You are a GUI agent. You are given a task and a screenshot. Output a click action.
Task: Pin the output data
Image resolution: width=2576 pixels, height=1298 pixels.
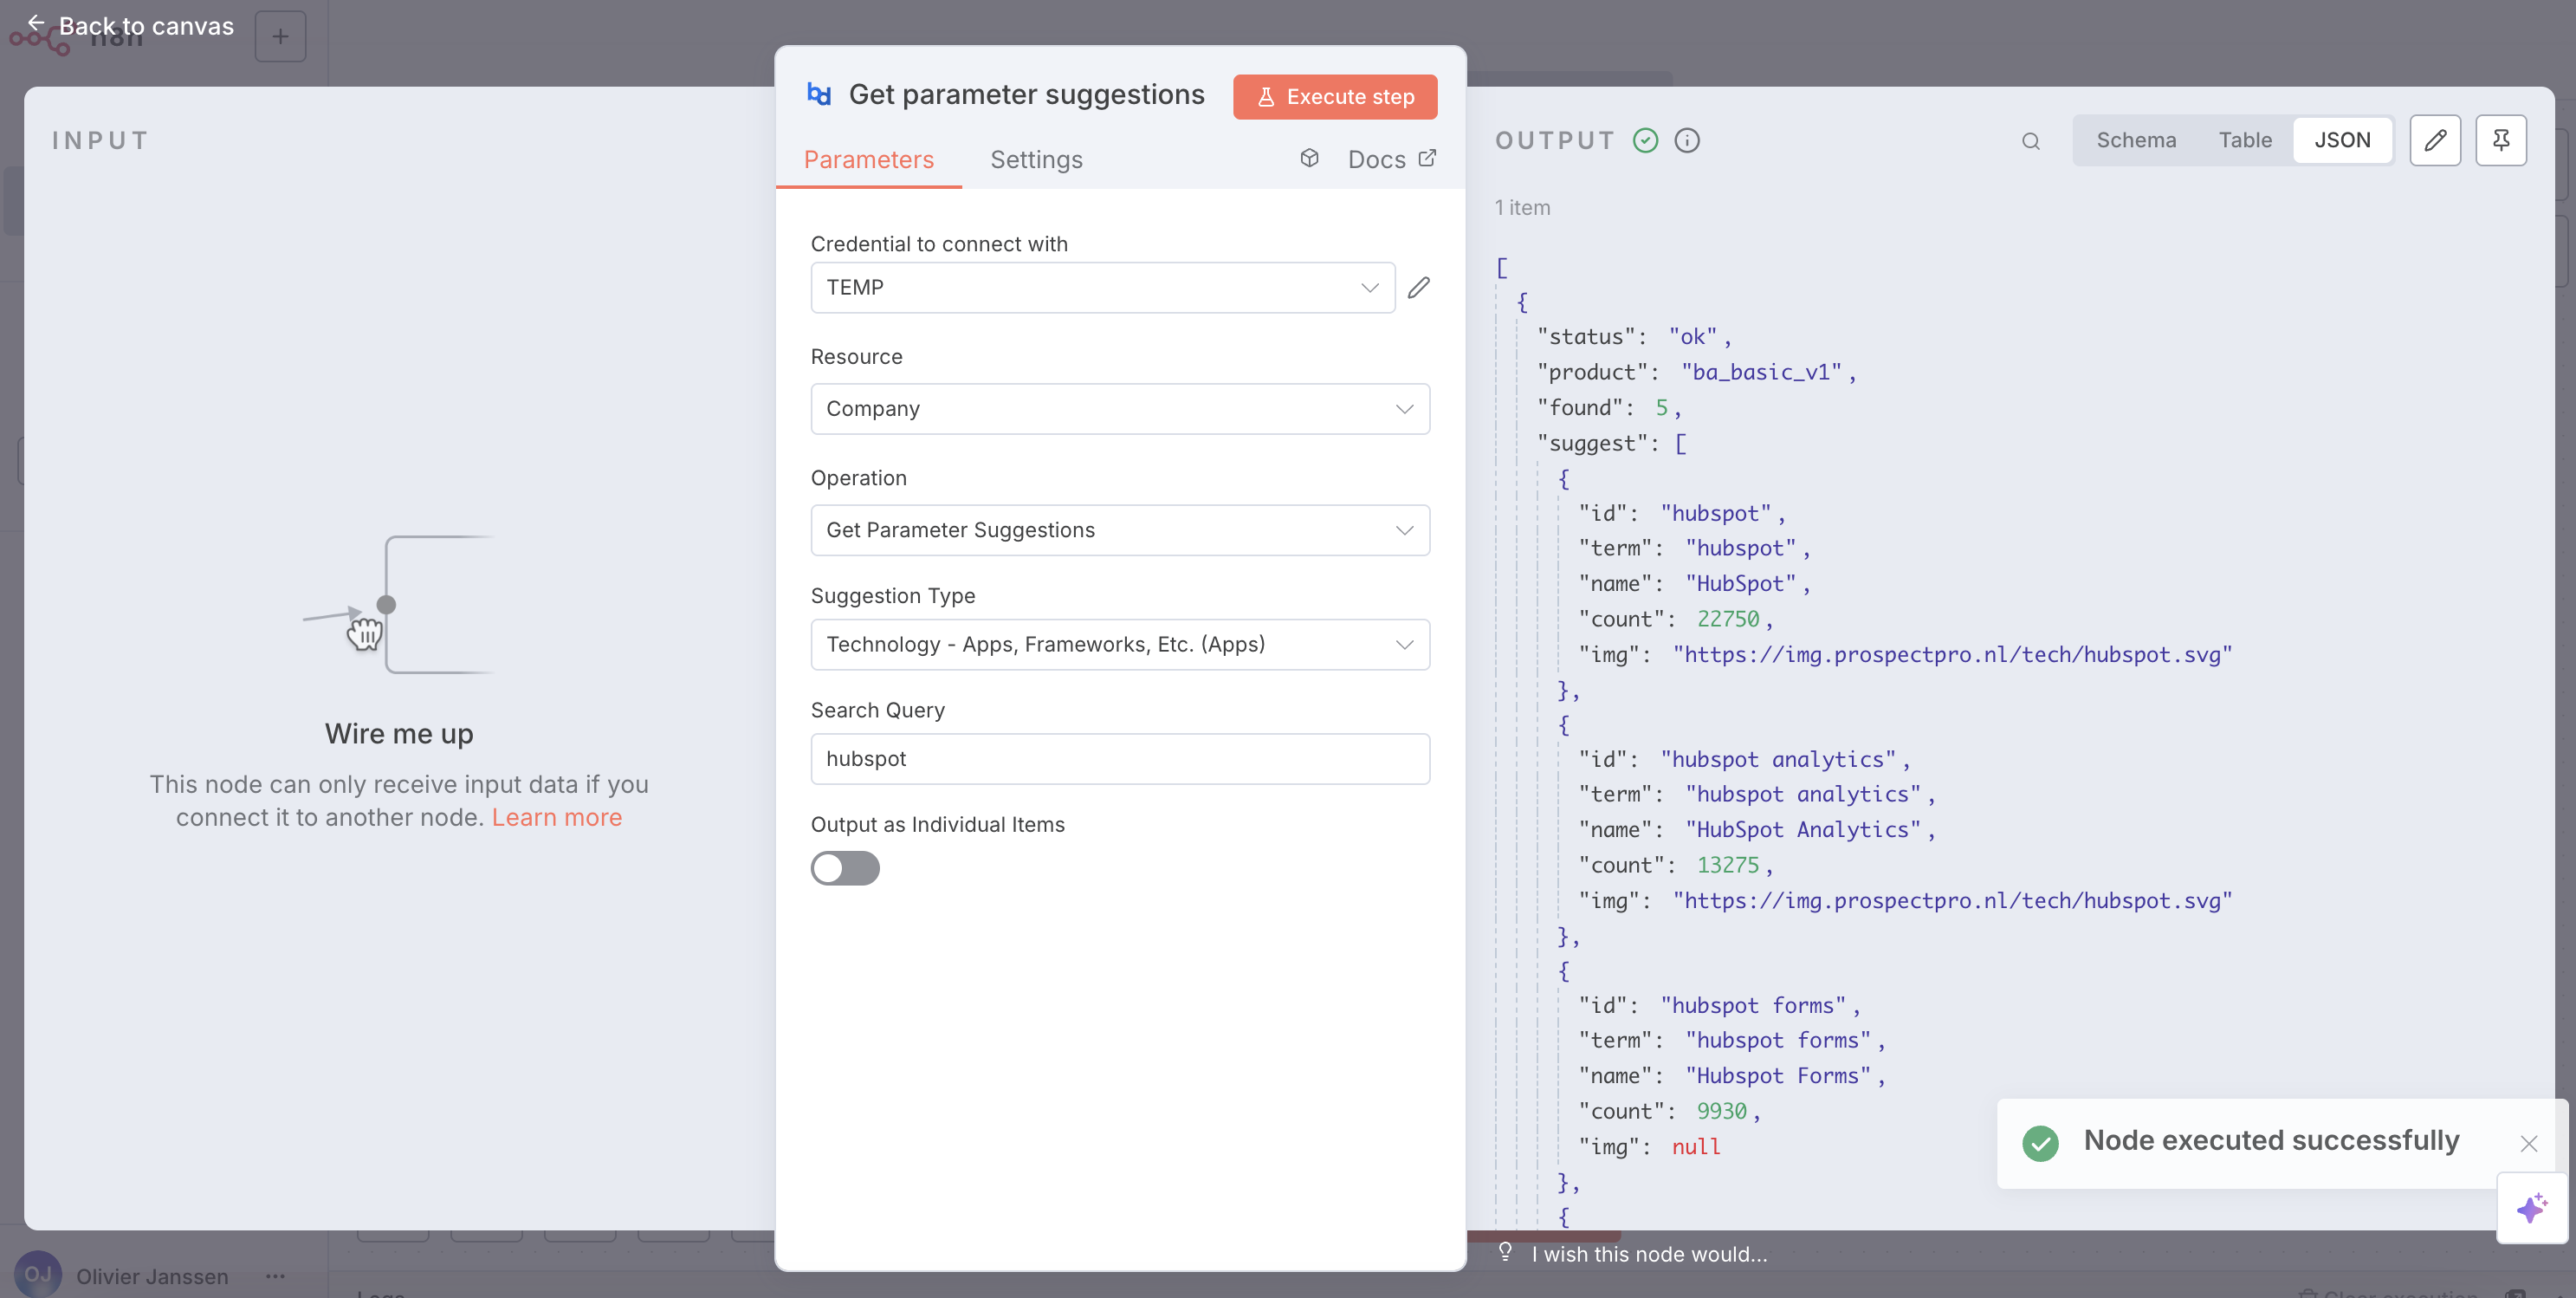click(2501, 140)
